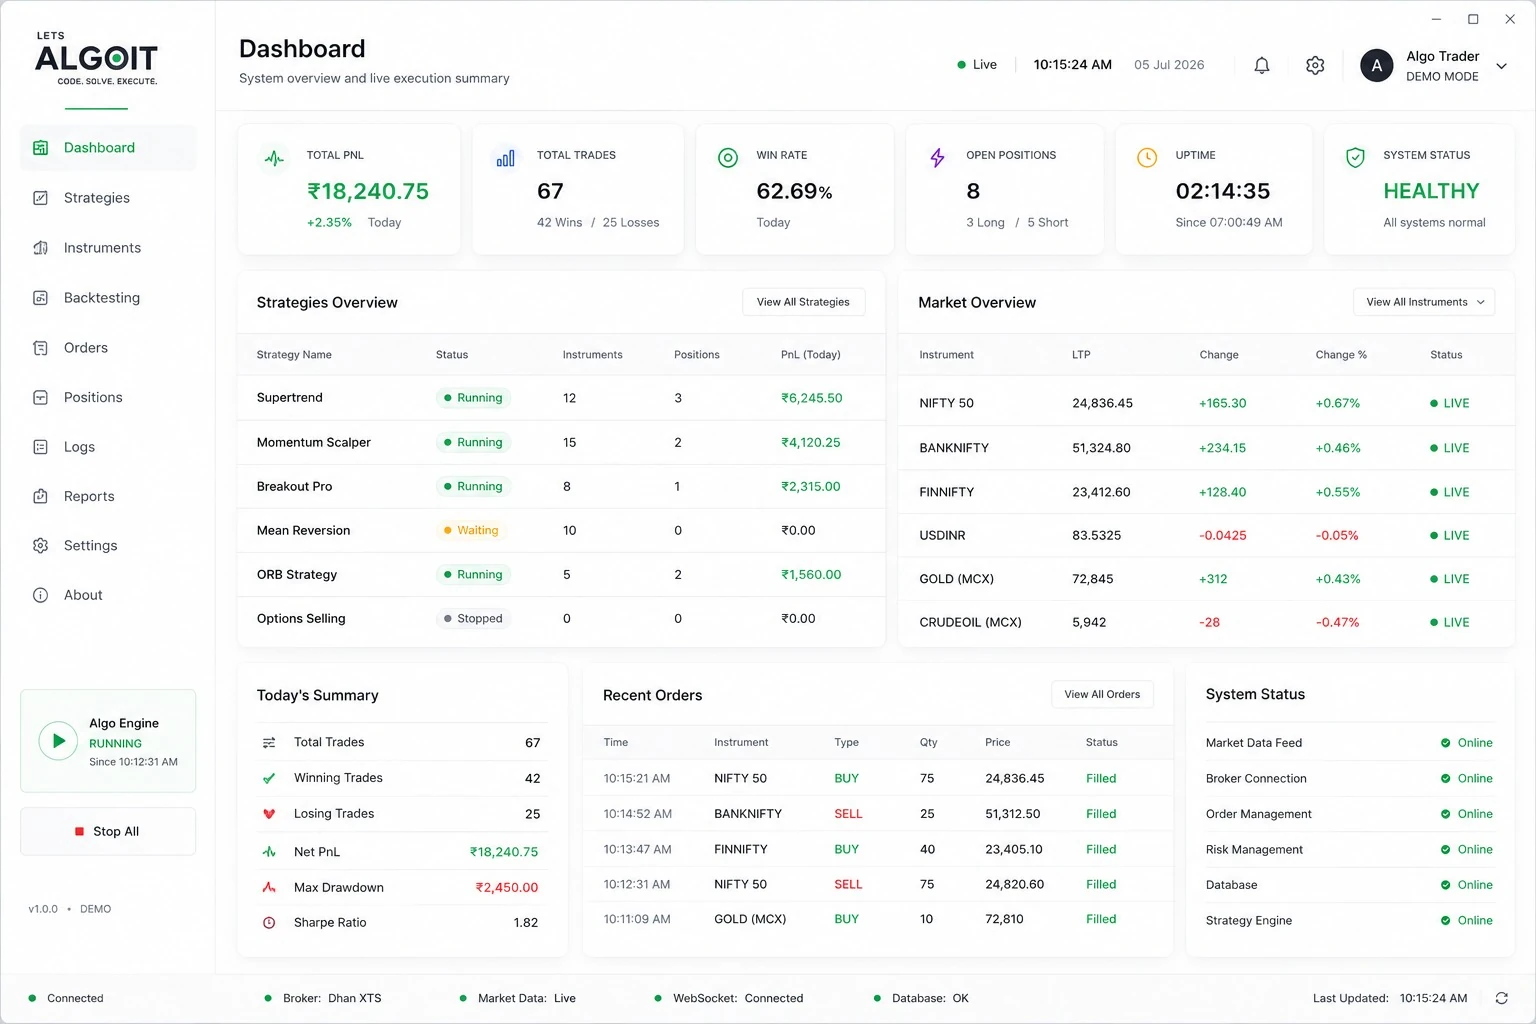Click Total Trades summary row icon
Image resolution: width=1536 pixels, height=1024 pixels.
269,742
